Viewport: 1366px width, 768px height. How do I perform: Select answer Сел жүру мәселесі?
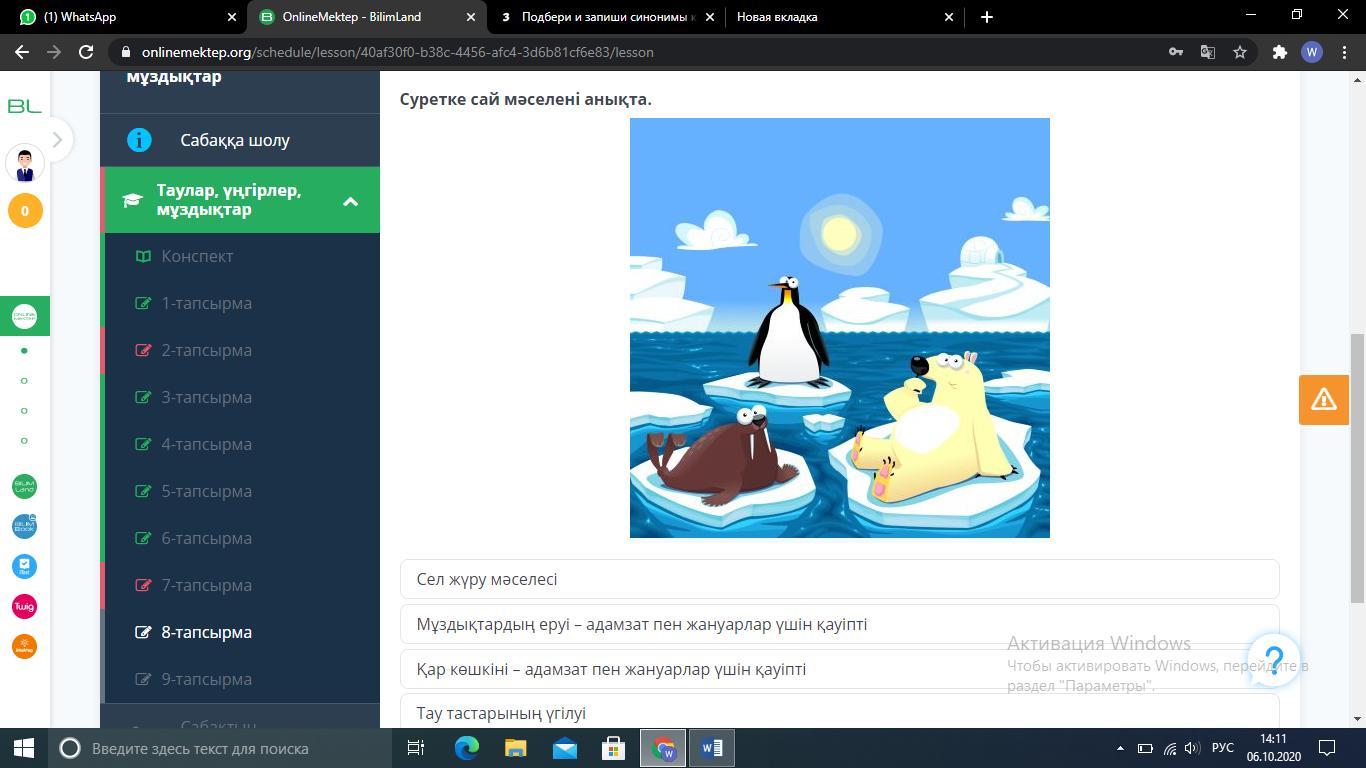[x=840, y=579]
